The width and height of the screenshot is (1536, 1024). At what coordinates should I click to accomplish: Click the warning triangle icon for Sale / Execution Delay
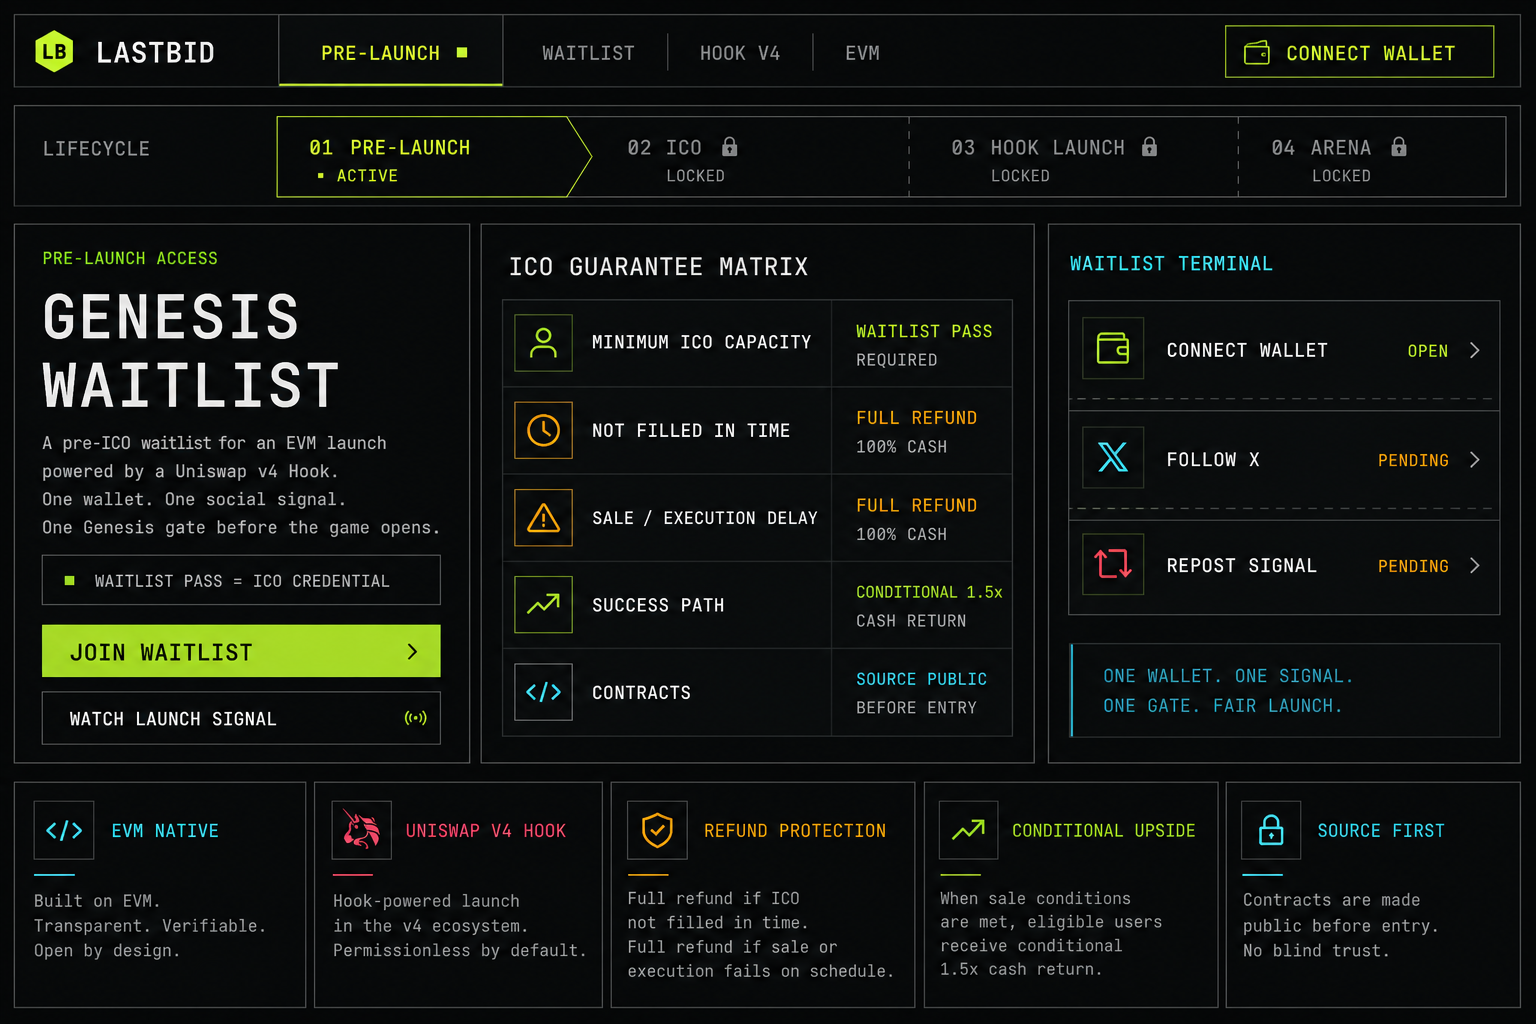(543, 517)
